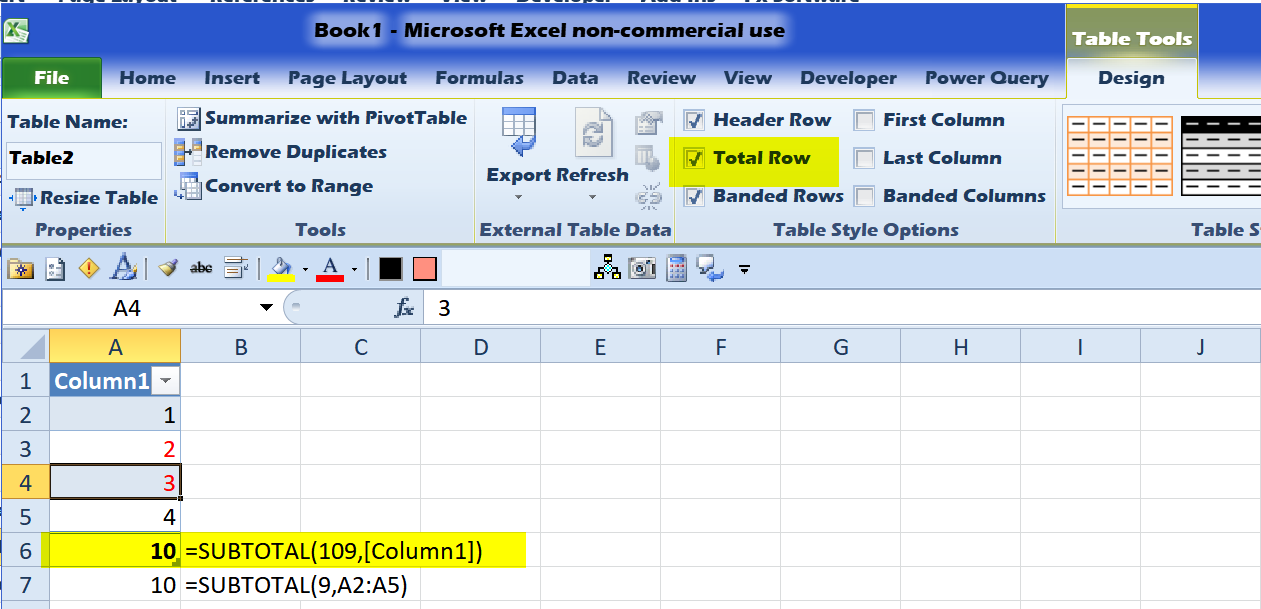The width and height of the screenshot is (1261, 609).
Task: Click the Select All corner triangle of the grid
Action: pos(25,347)
